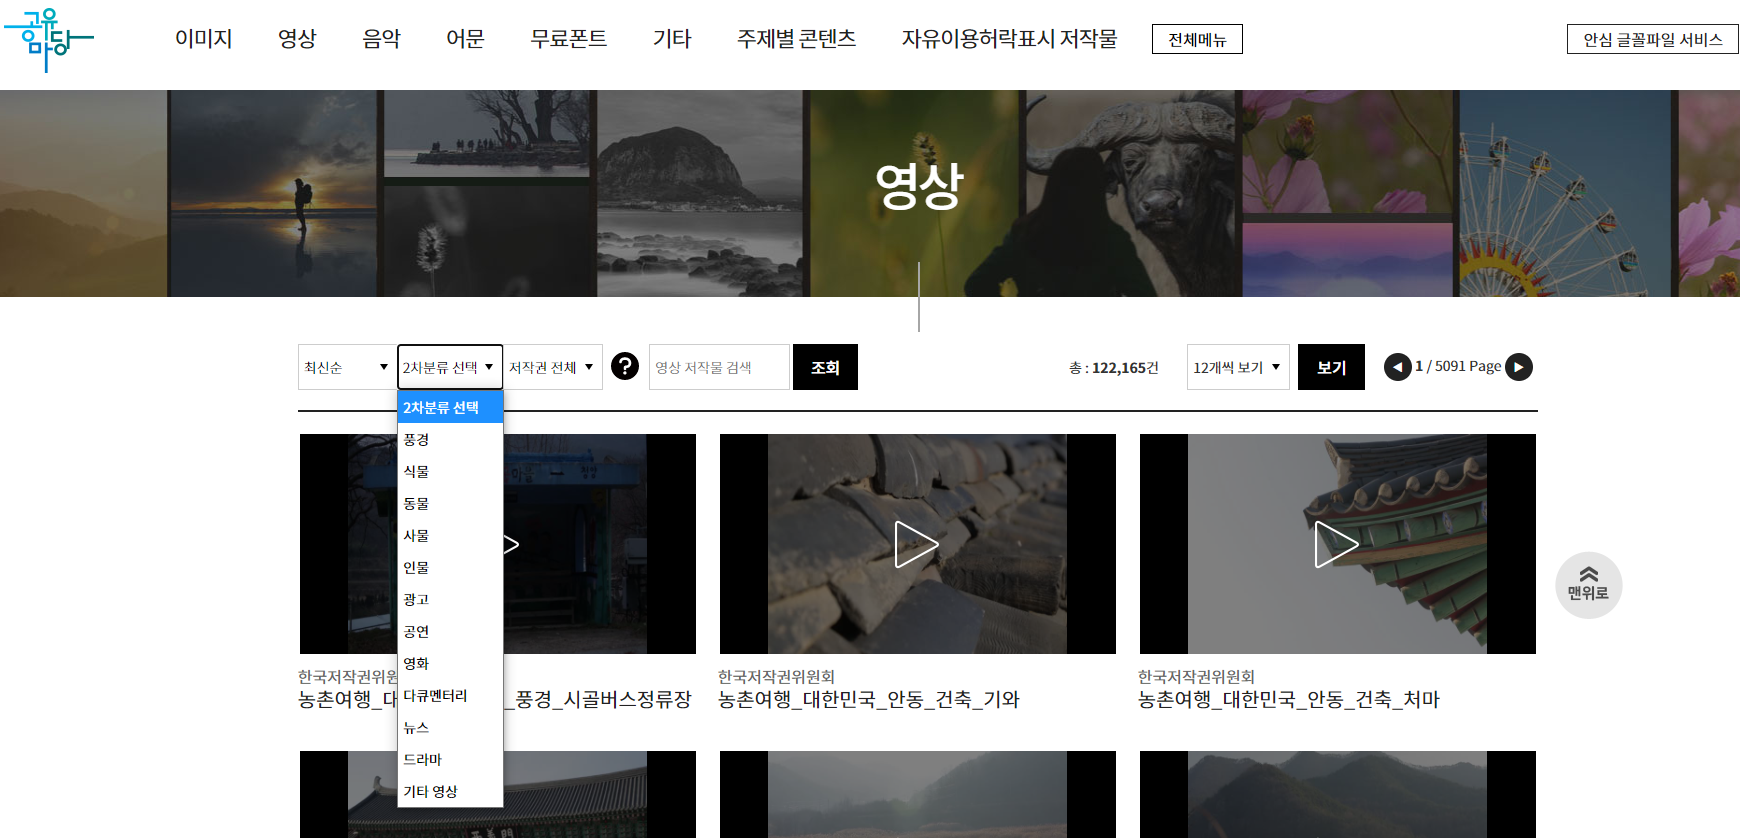Open the 이미지 nav menu
Viewport: 1740px width, 838px height.
[x=204, y=38]
